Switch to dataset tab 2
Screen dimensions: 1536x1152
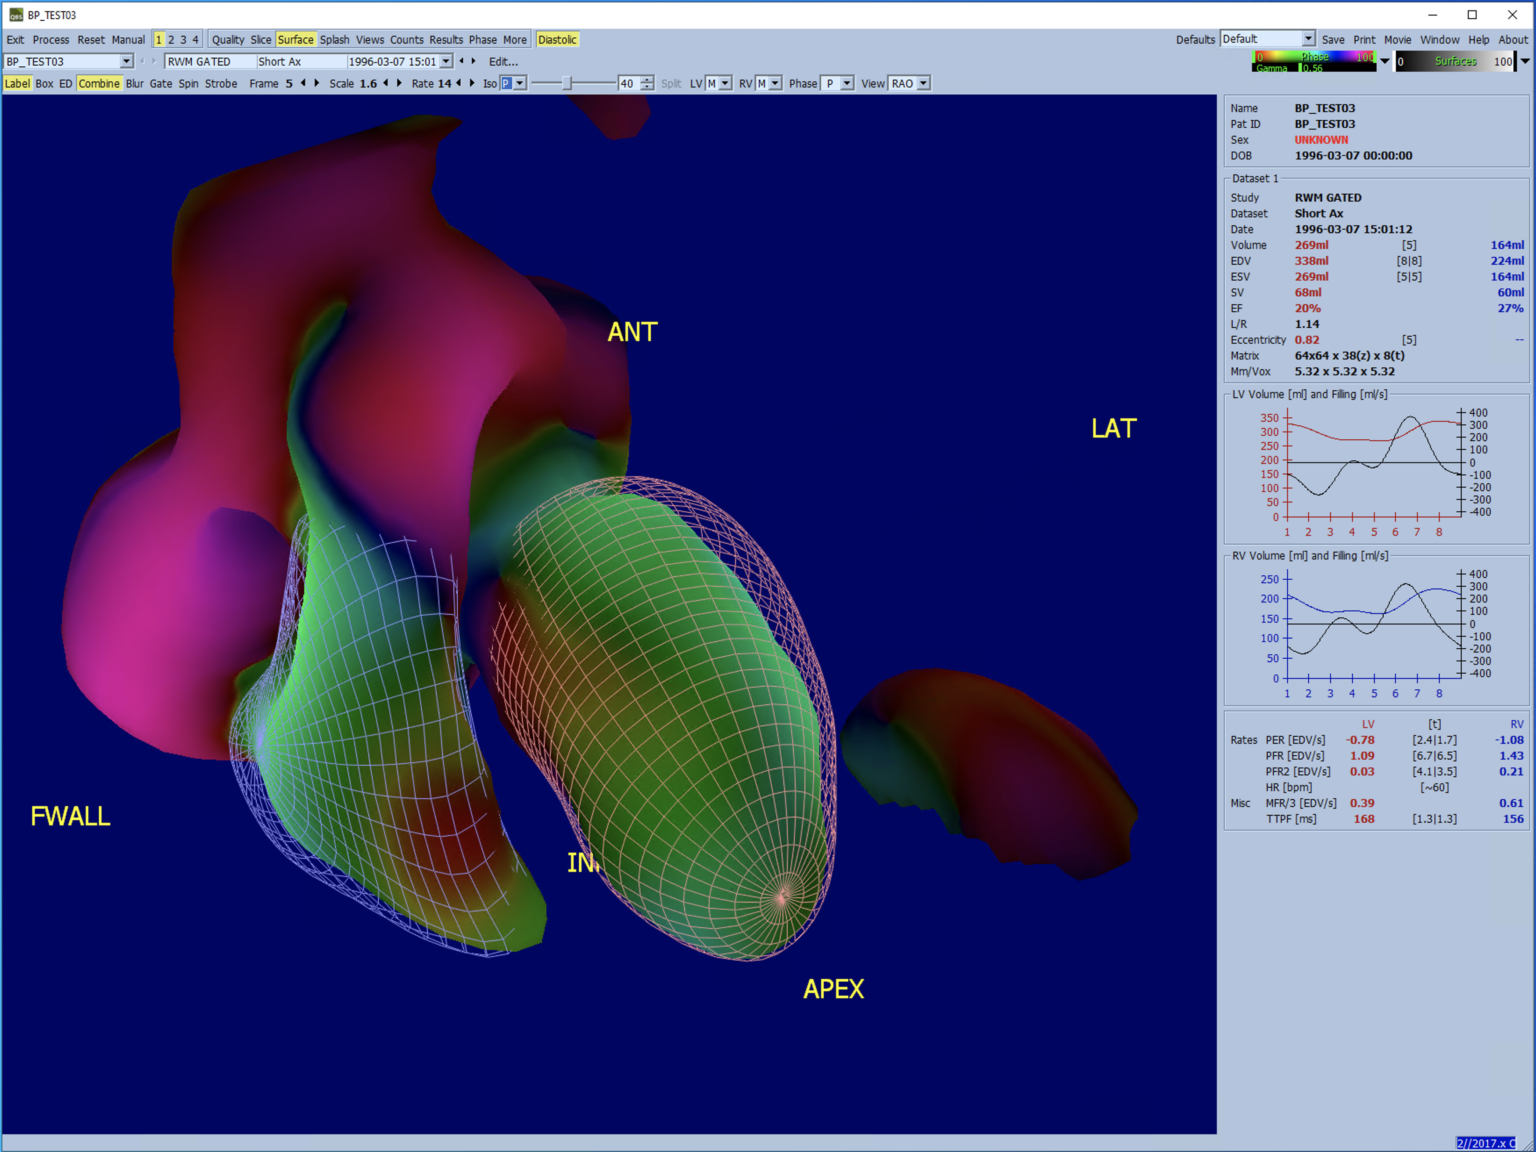(170, 40)
